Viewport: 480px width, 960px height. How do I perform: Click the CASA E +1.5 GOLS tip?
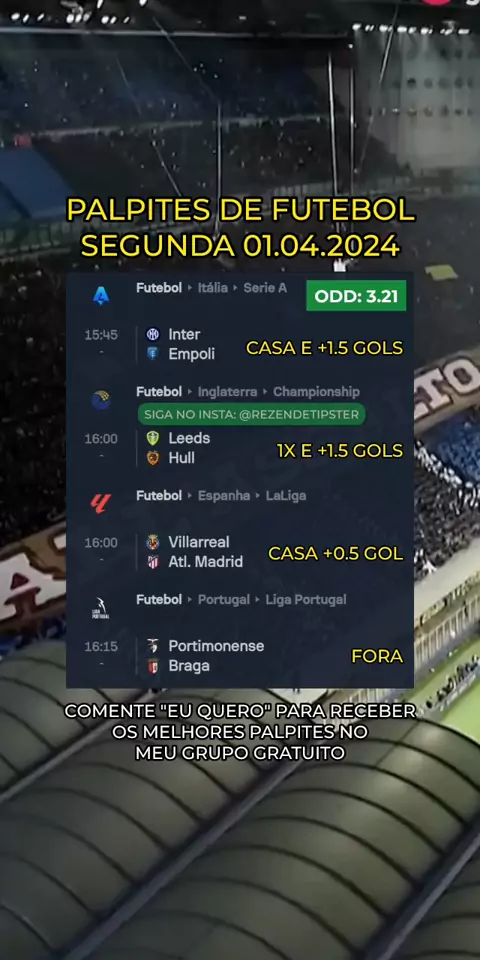(x=324, y=348)
